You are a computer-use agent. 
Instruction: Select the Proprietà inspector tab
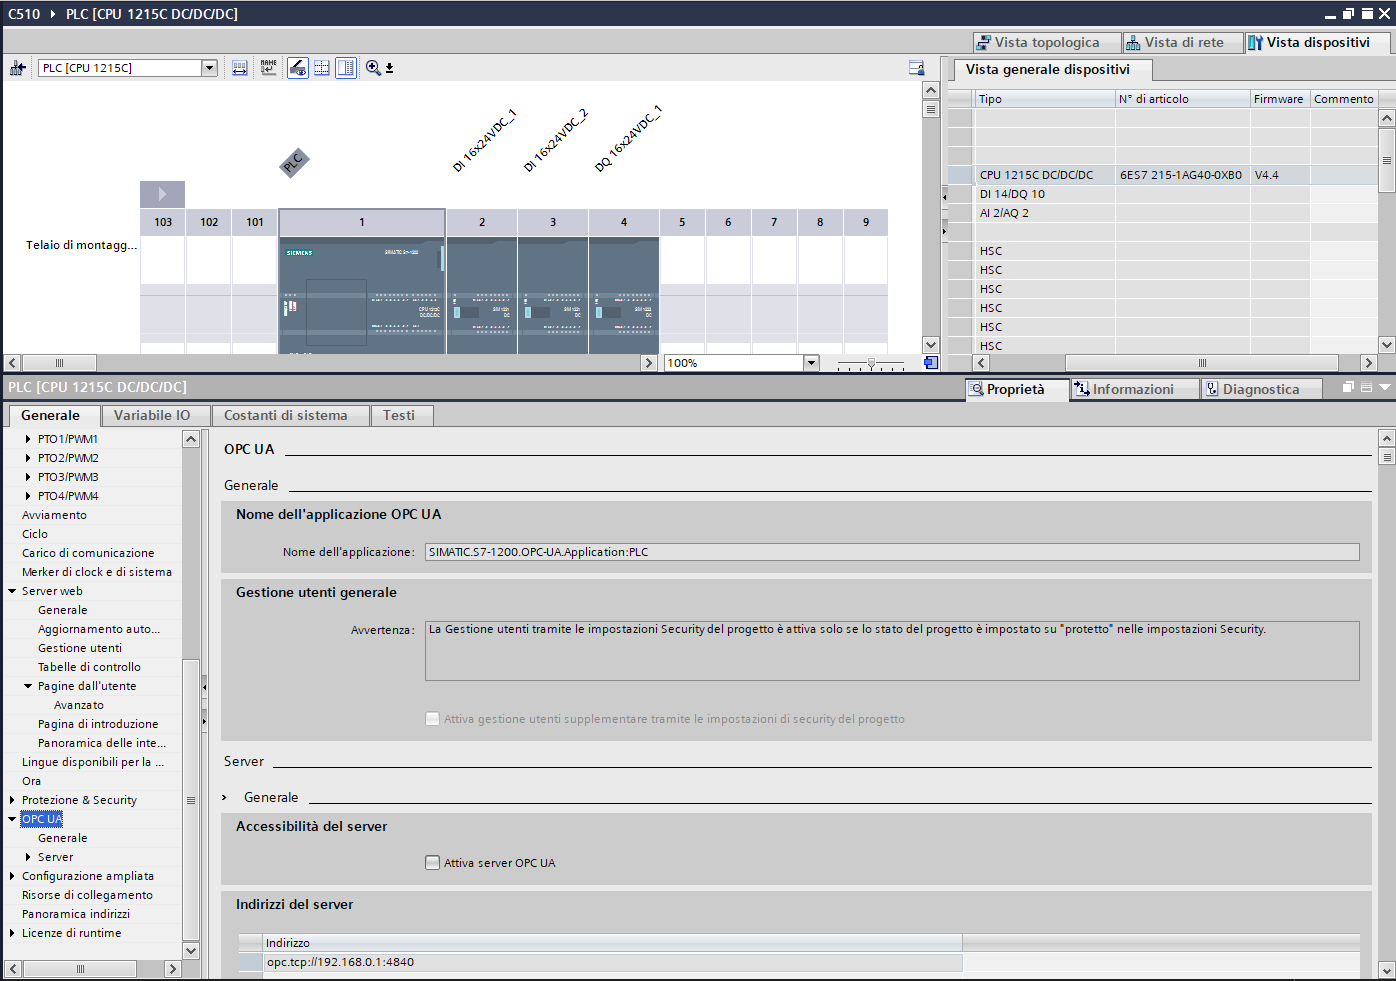1016,389
